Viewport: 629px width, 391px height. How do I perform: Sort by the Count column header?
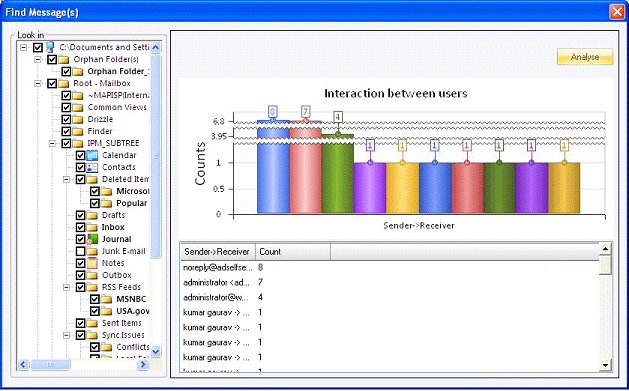coord(293,252)
